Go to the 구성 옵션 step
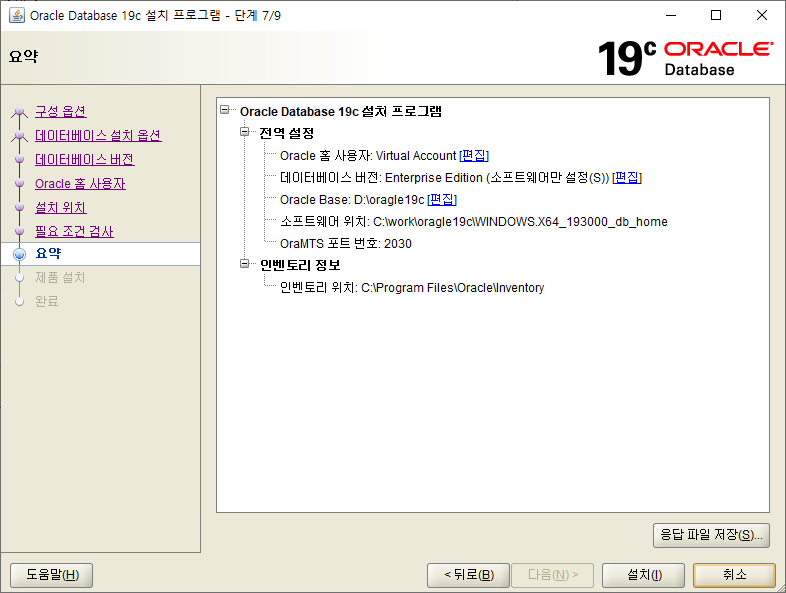The height and width of the screenshot is (593, 786). click(61, 111)
